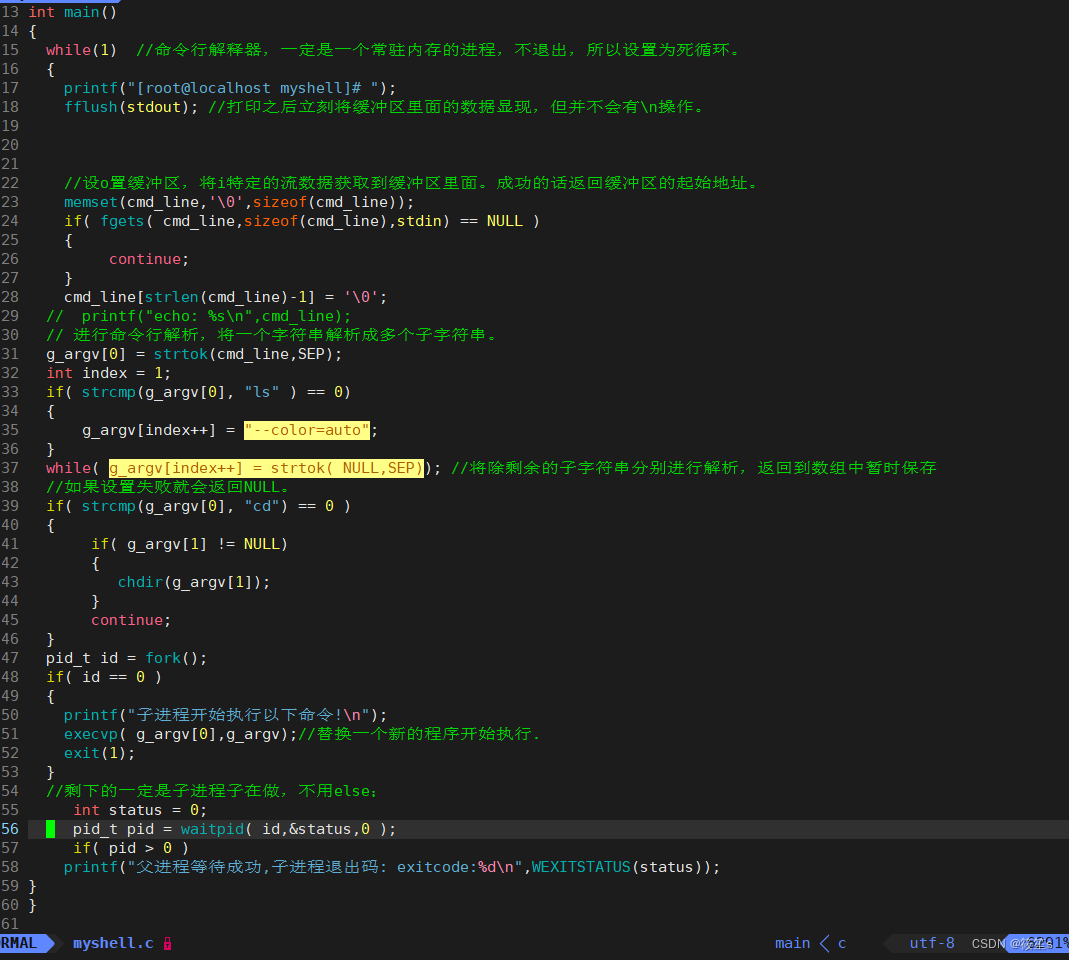Click commented printf echo on line 29
The height and width of the screenshot is (960, 1069).
198,316
